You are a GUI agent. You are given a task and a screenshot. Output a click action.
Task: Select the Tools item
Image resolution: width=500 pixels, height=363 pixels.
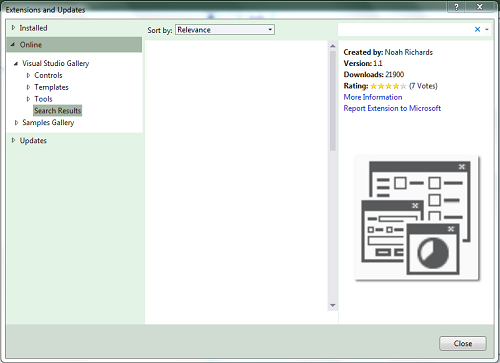click(x=43, y=99)
